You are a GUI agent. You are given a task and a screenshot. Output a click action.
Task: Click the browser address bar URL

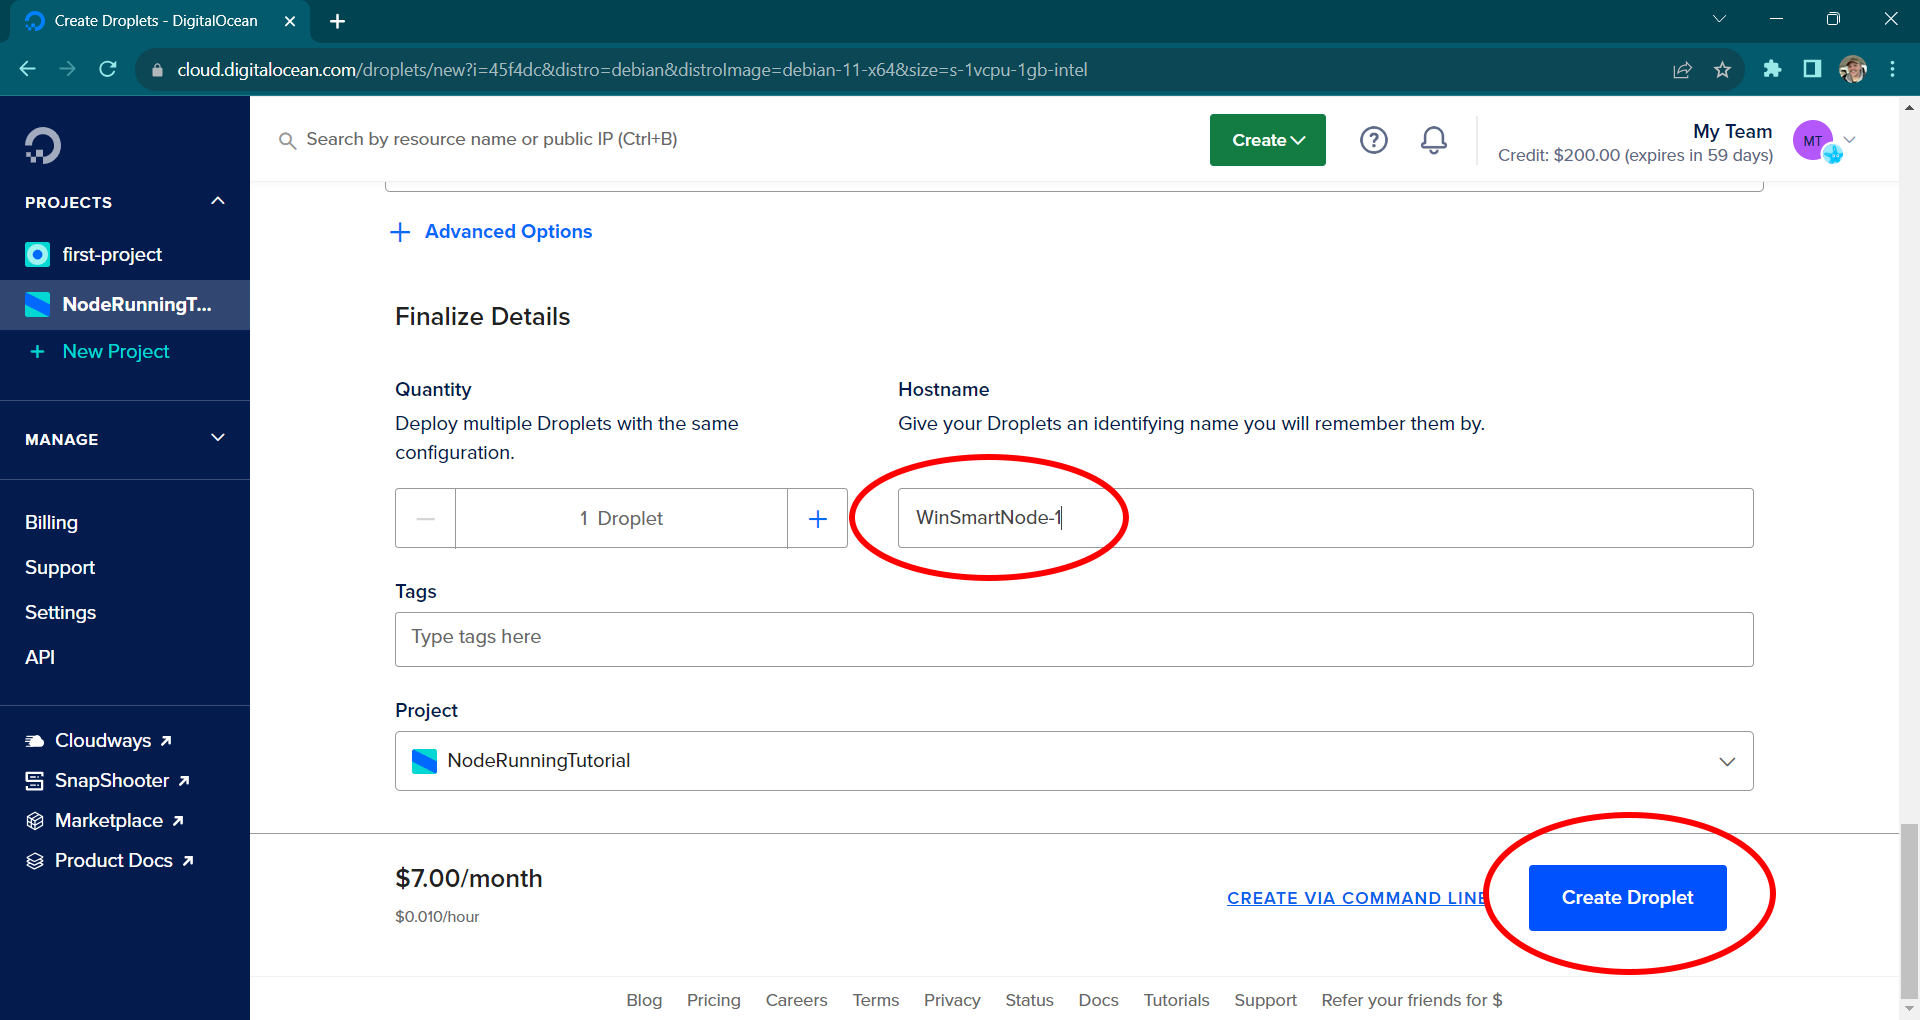click(632, 70)
